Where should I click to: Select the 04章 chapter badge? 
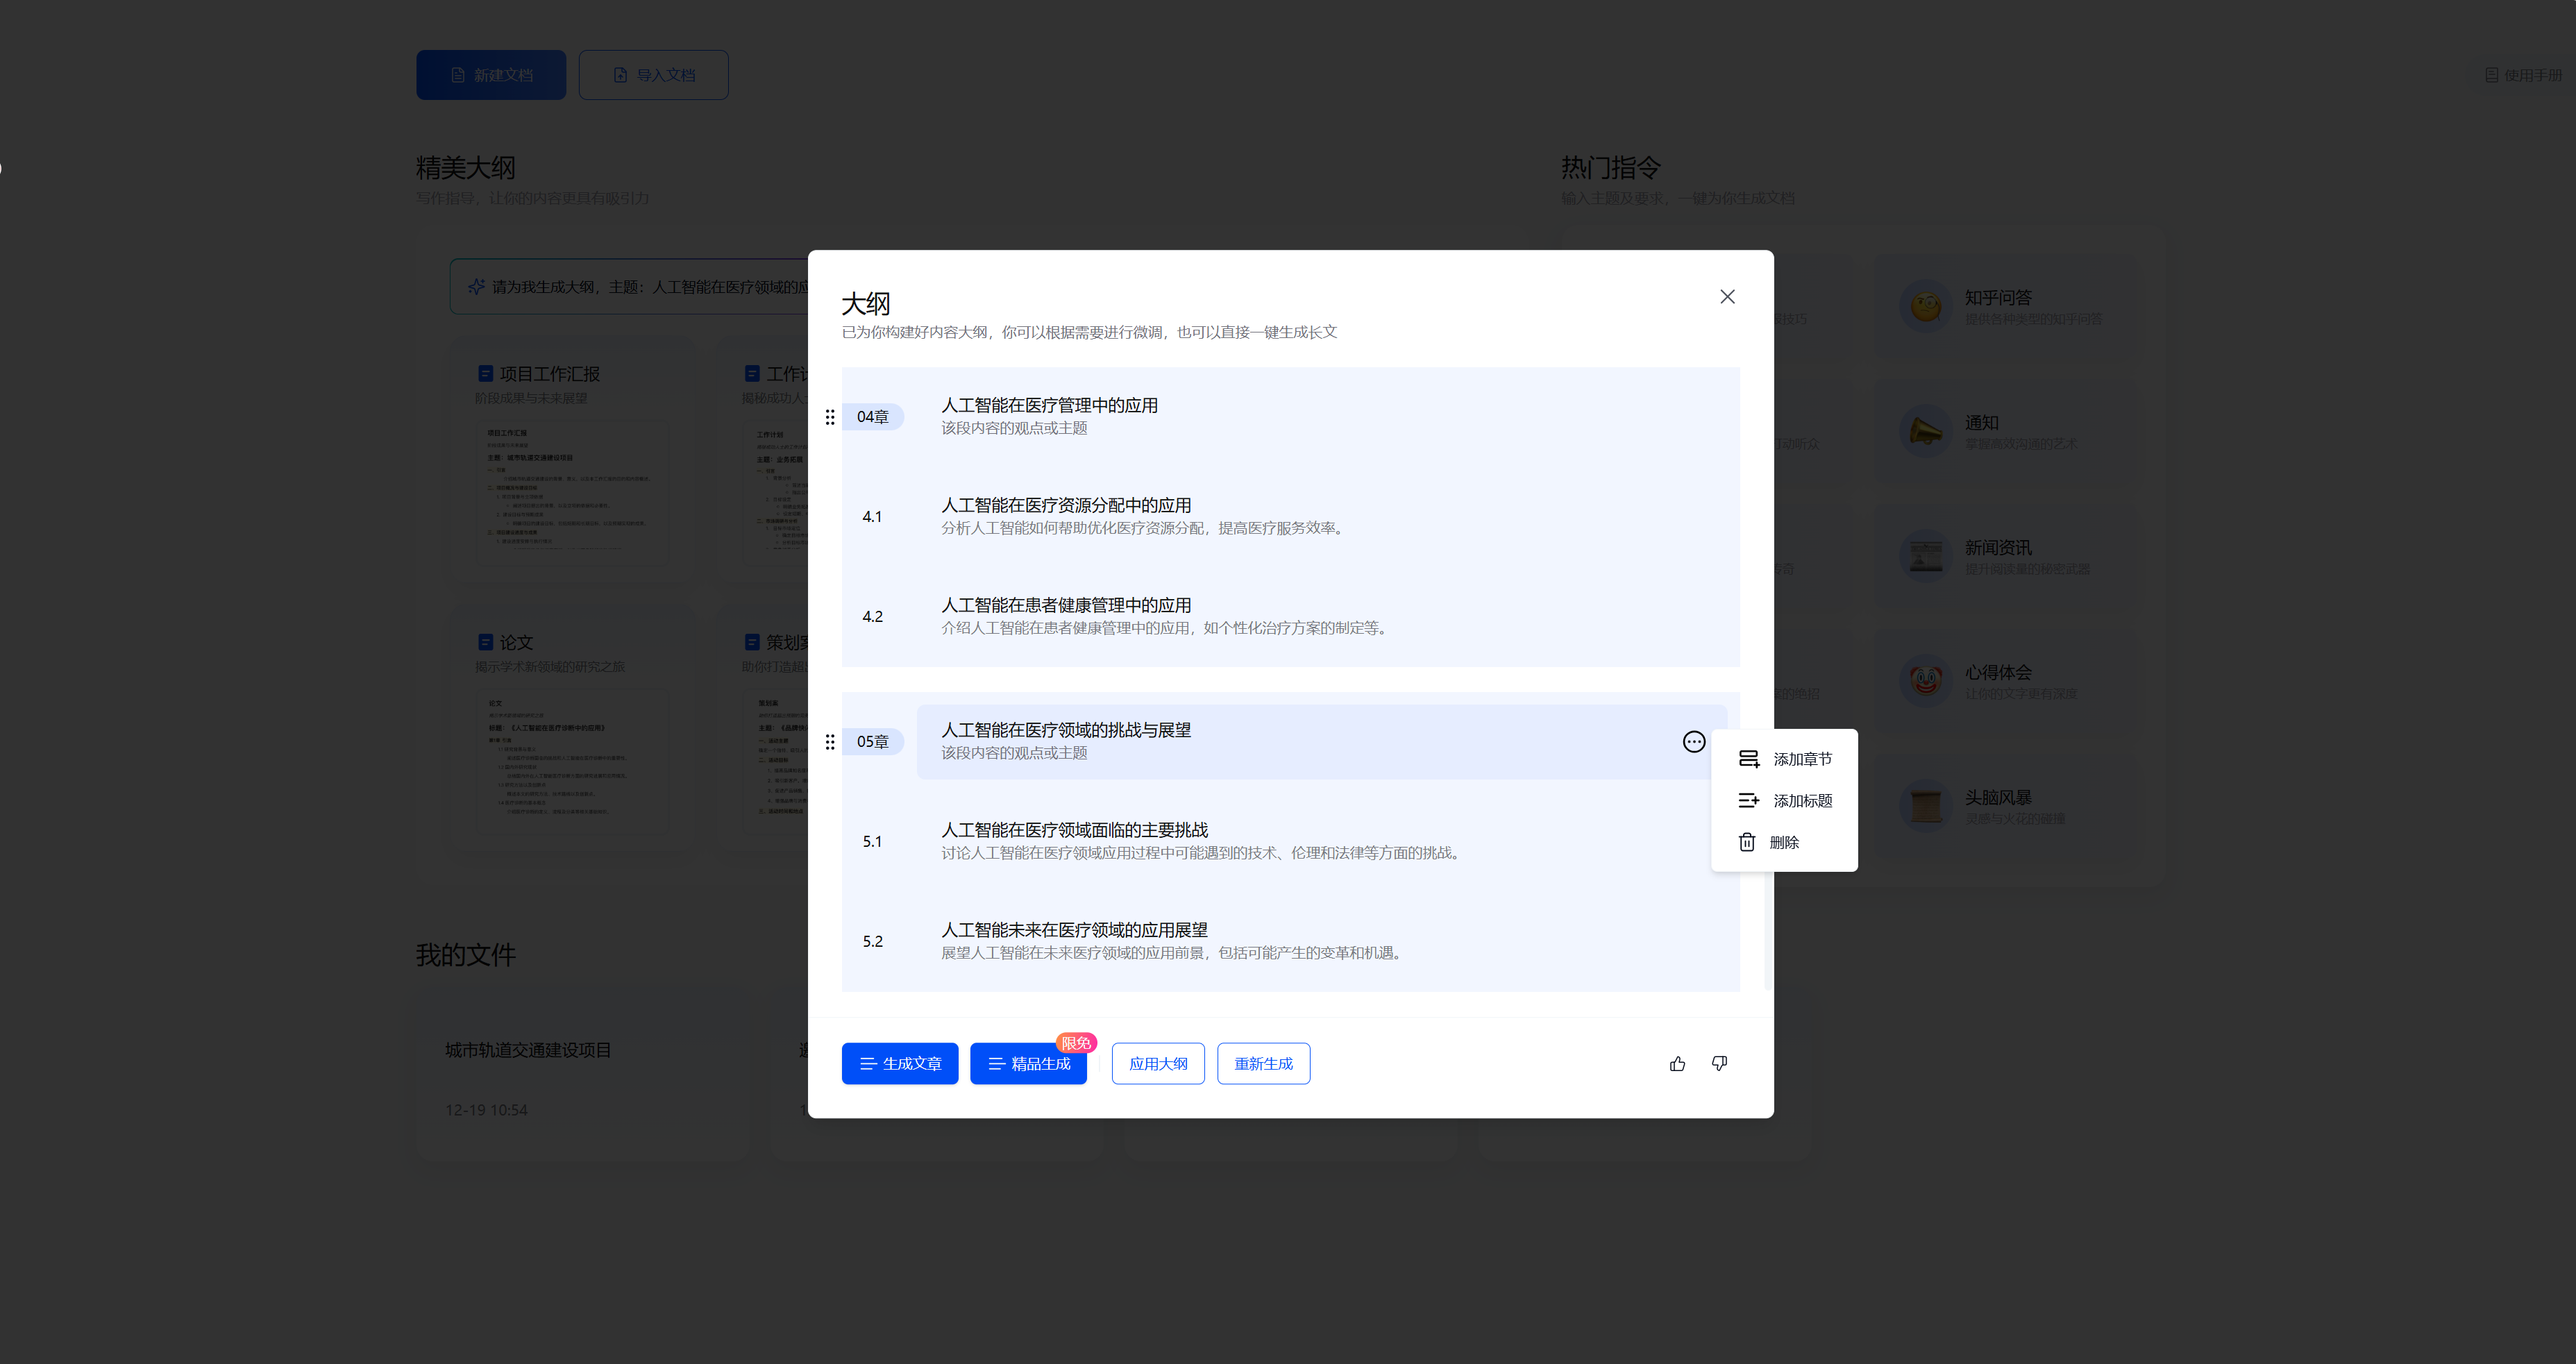pyautogui.click(x=872, y=417)
